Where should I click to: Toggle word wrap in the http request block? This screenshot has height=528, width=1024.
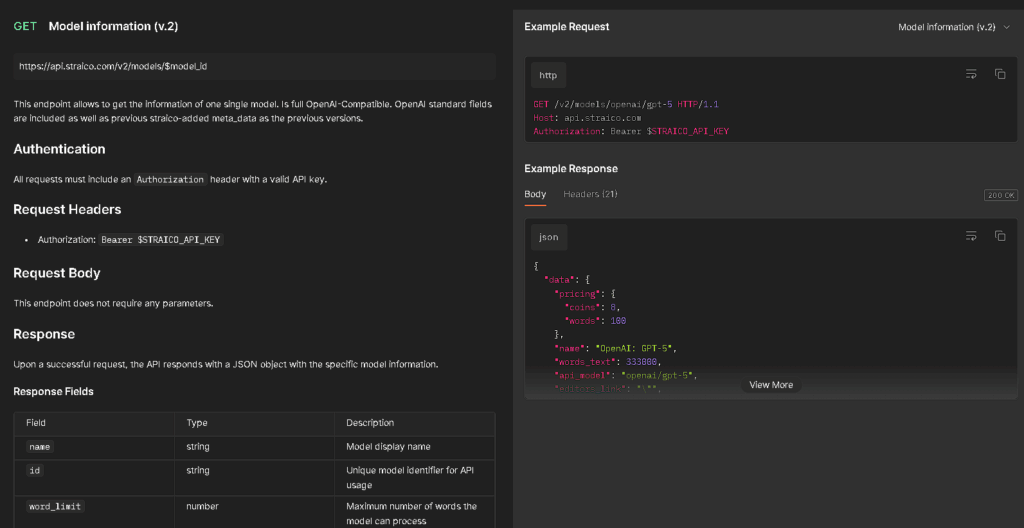point(970,74)
